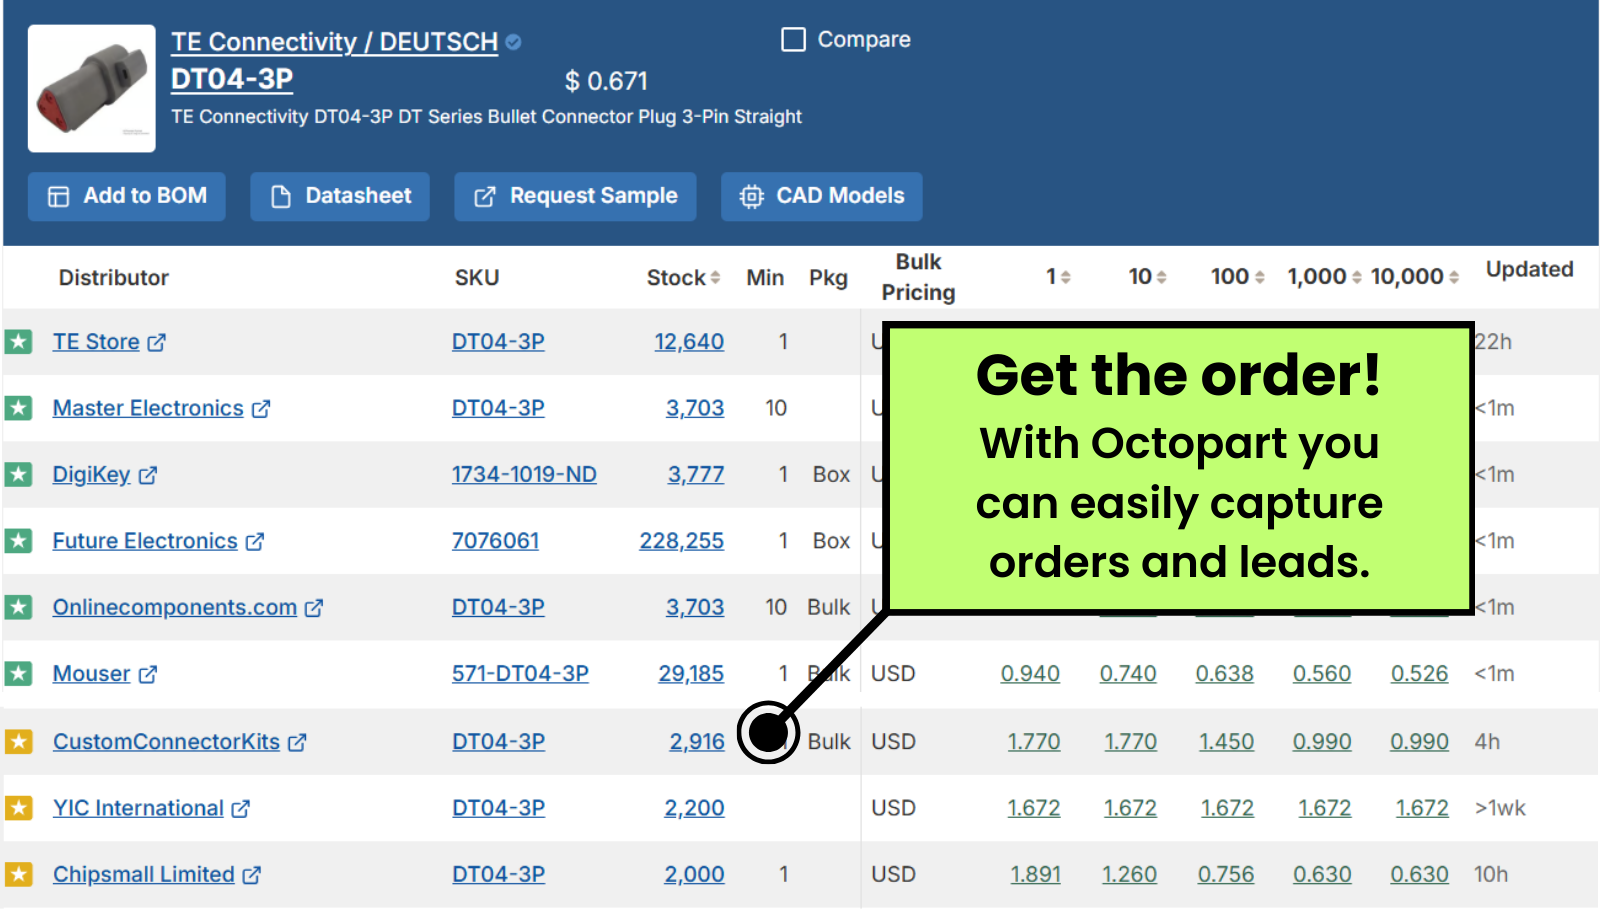Viewport: 1600px width, 915px height.
Task: Click DigiKey's external-link icon
Action: pyautogui.click(x=148, y=474)
